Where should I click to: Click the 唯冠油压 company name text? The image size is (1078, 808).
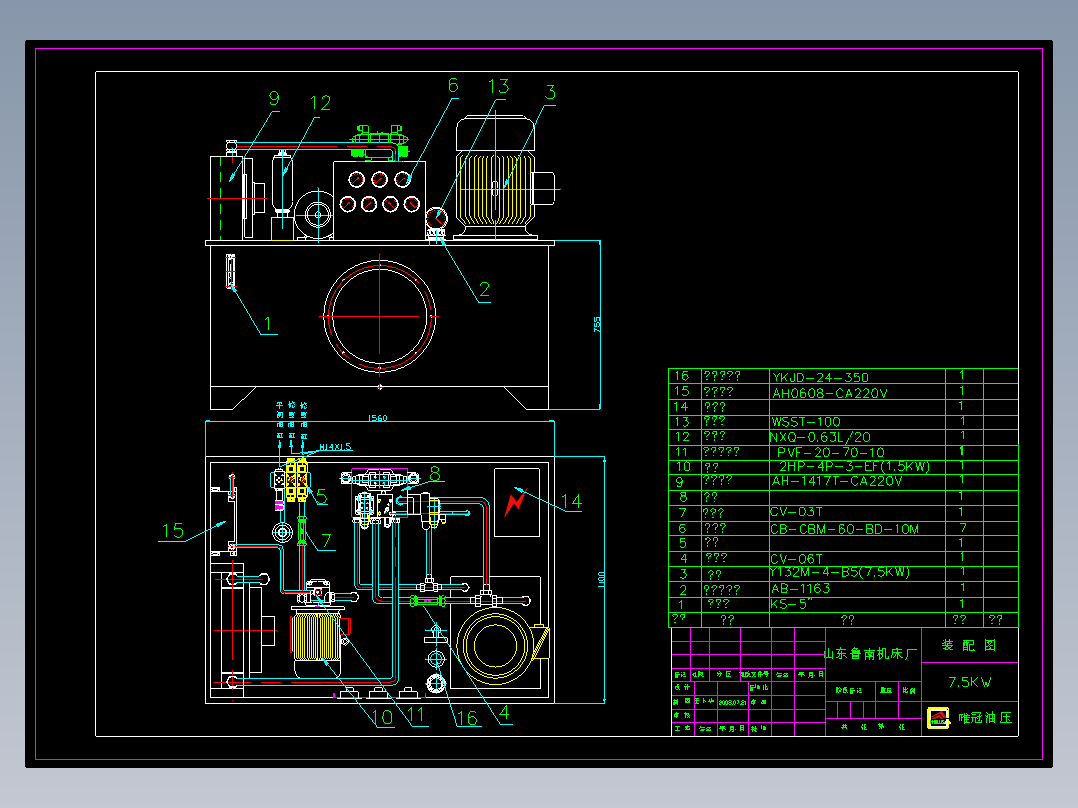pos(985,718)
